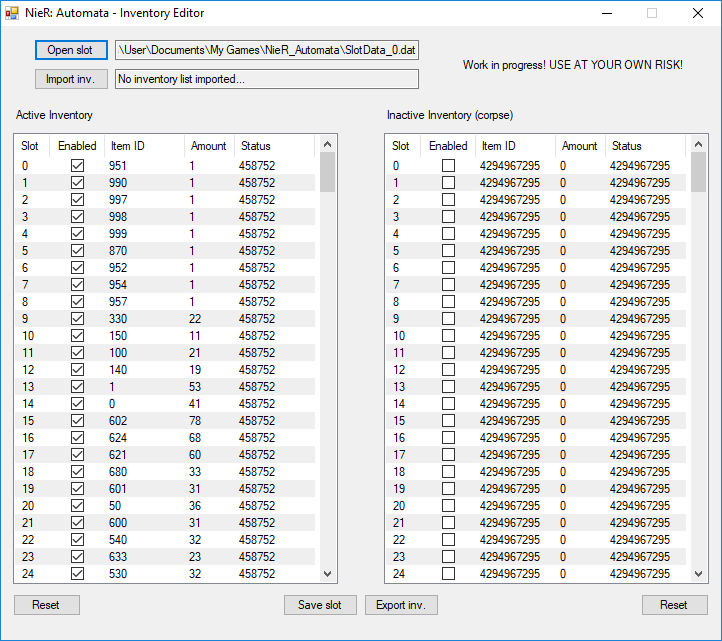The width and height of the screenshot is (722, 641).
Task: Click Active Inventory scrollbar down arrow
Action: [327, 574]
